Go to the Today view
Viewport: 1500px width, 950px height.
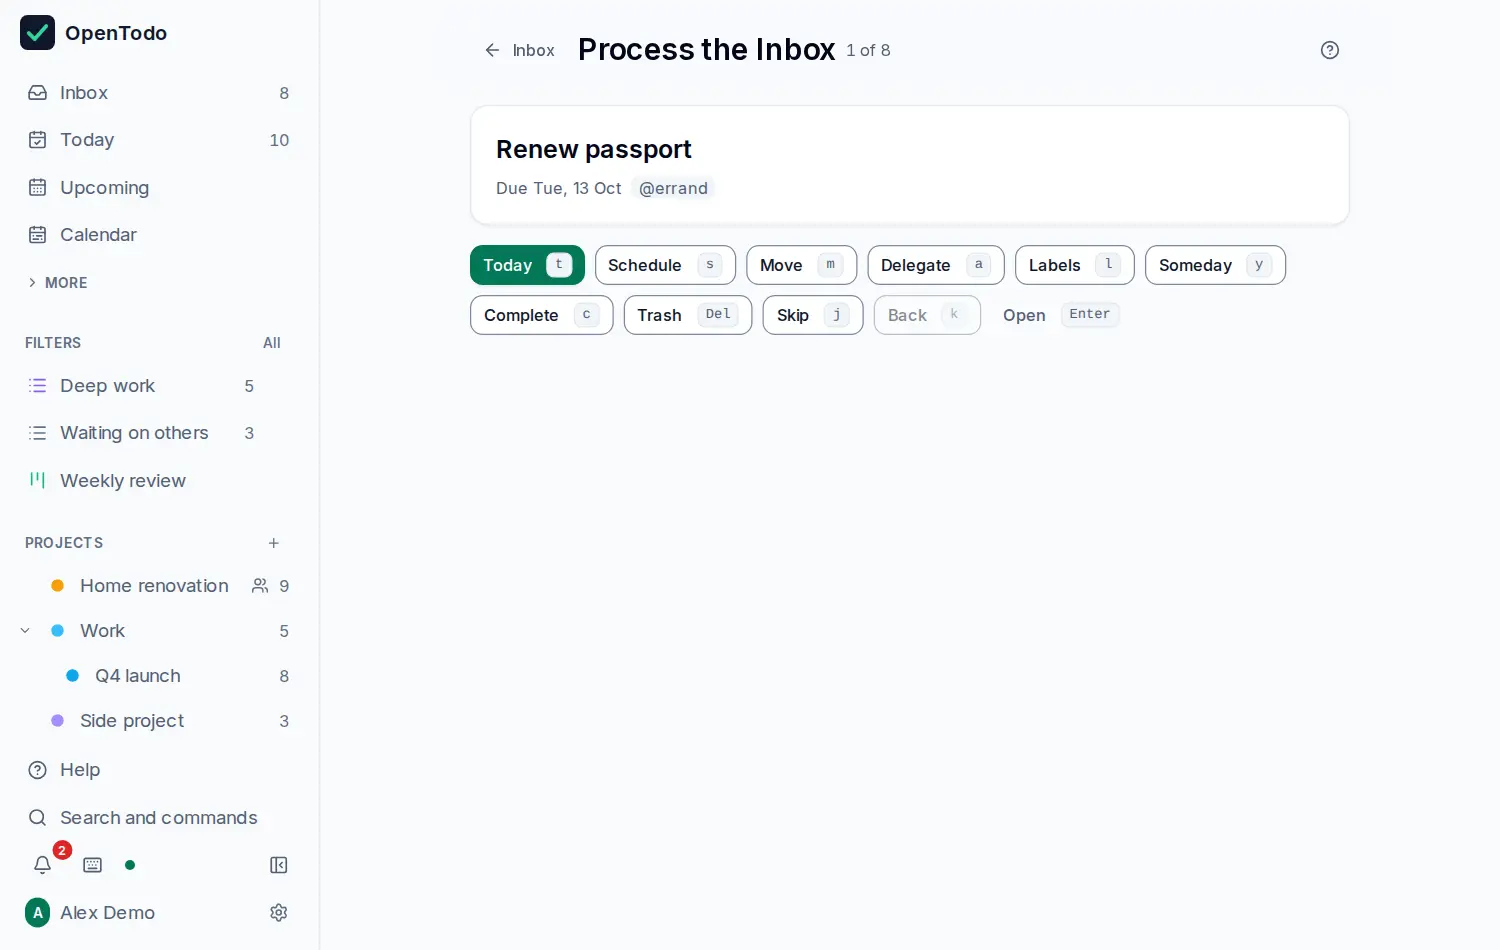(159, 140)
